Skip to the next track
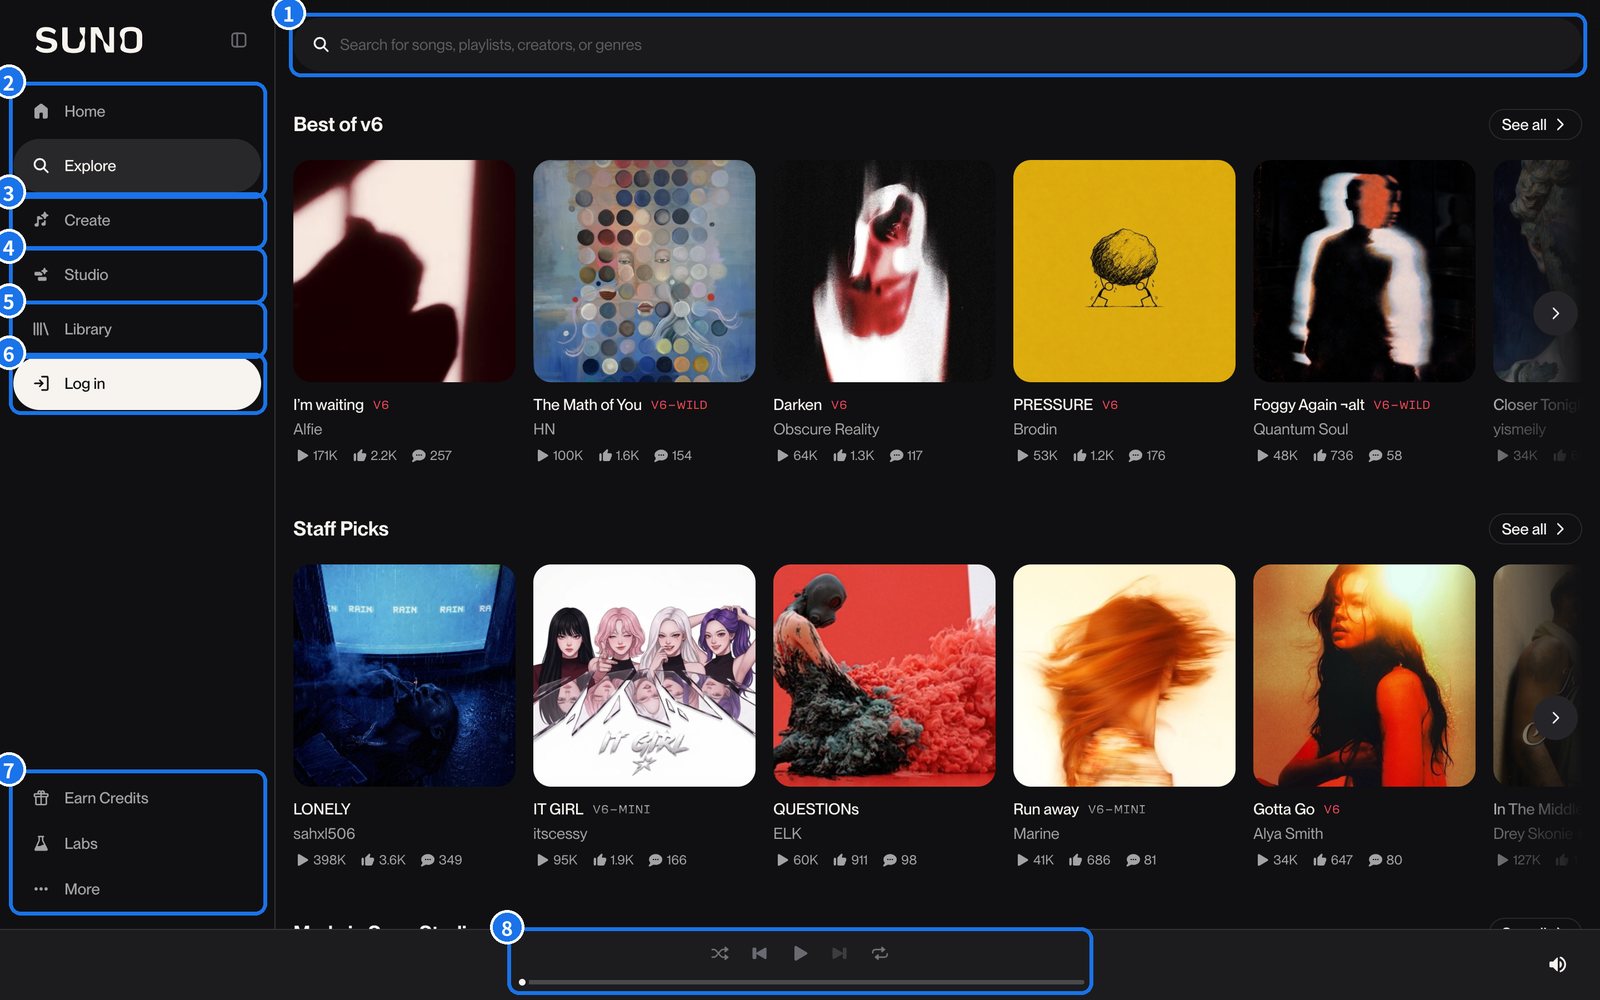The image size is (1600, 1000). click(x=840, y=953)
